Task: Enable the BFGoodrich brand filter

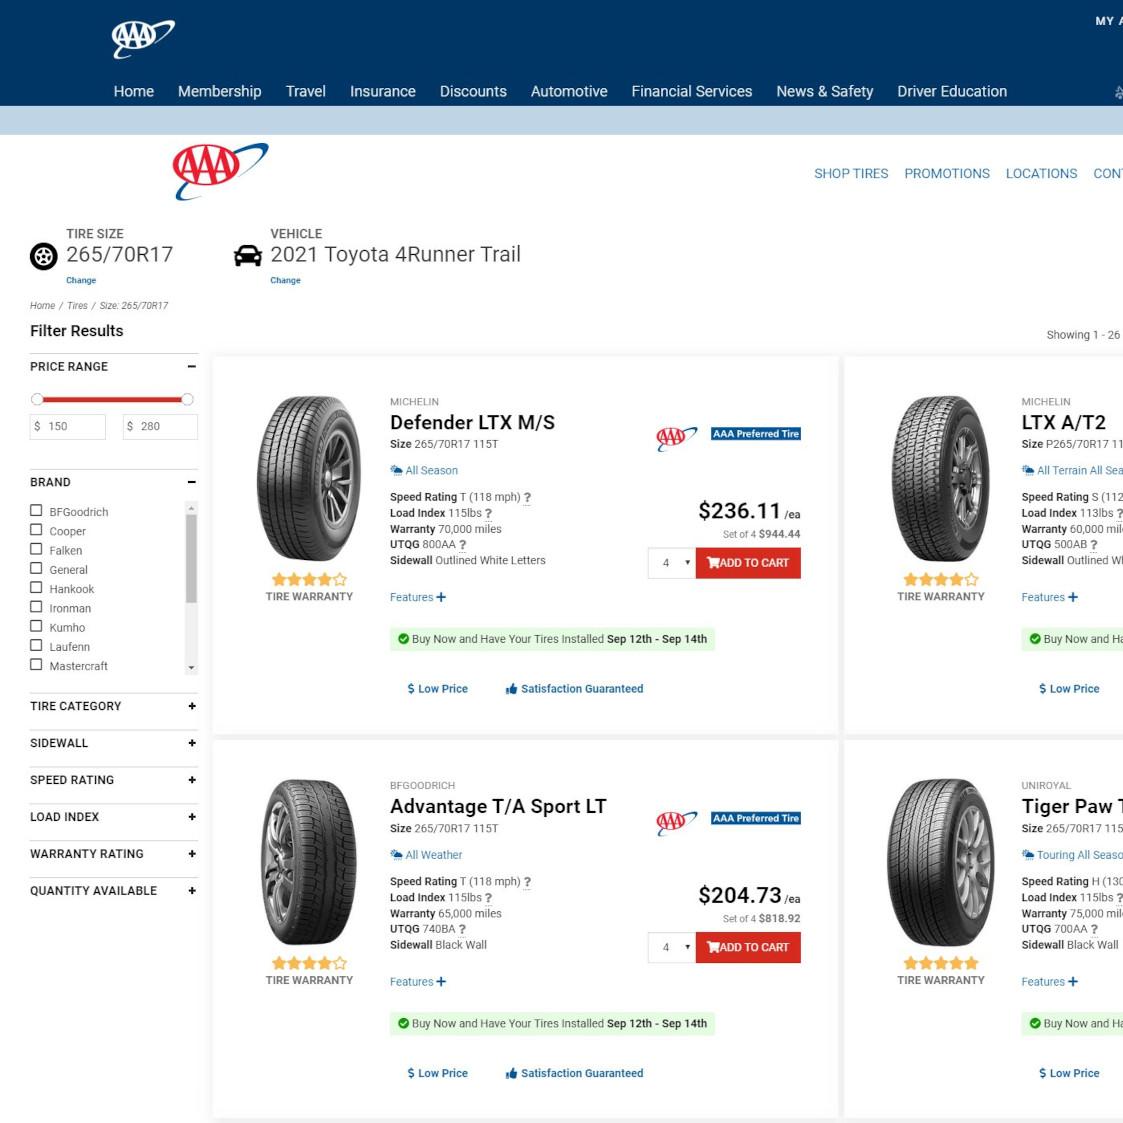Action: pos(37,511)
